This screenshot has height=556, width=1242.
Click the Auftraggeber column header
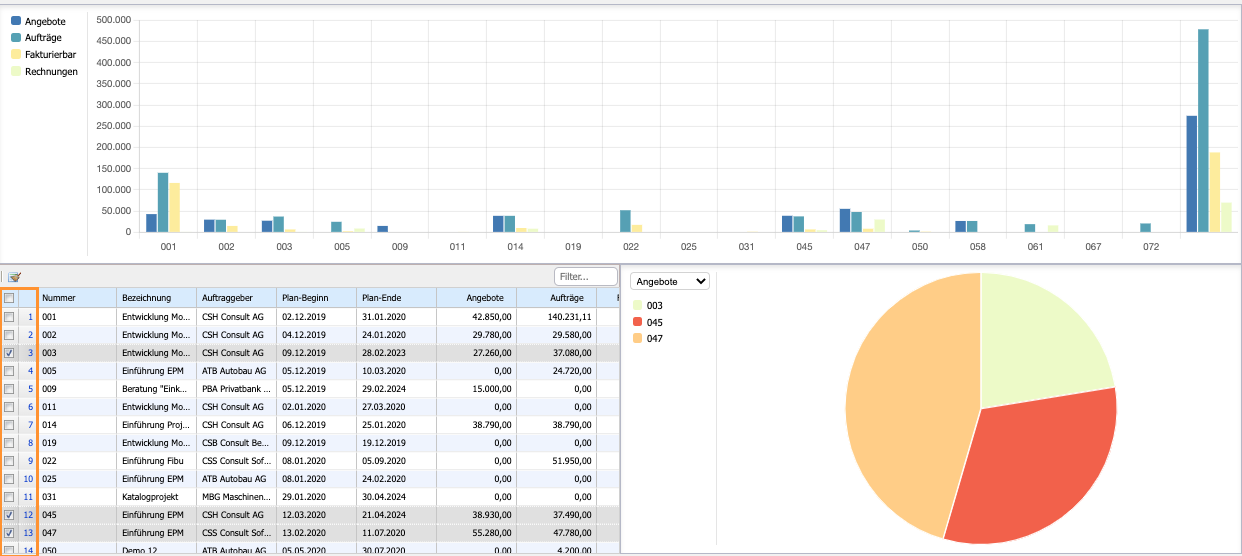[x=236, y=298]
